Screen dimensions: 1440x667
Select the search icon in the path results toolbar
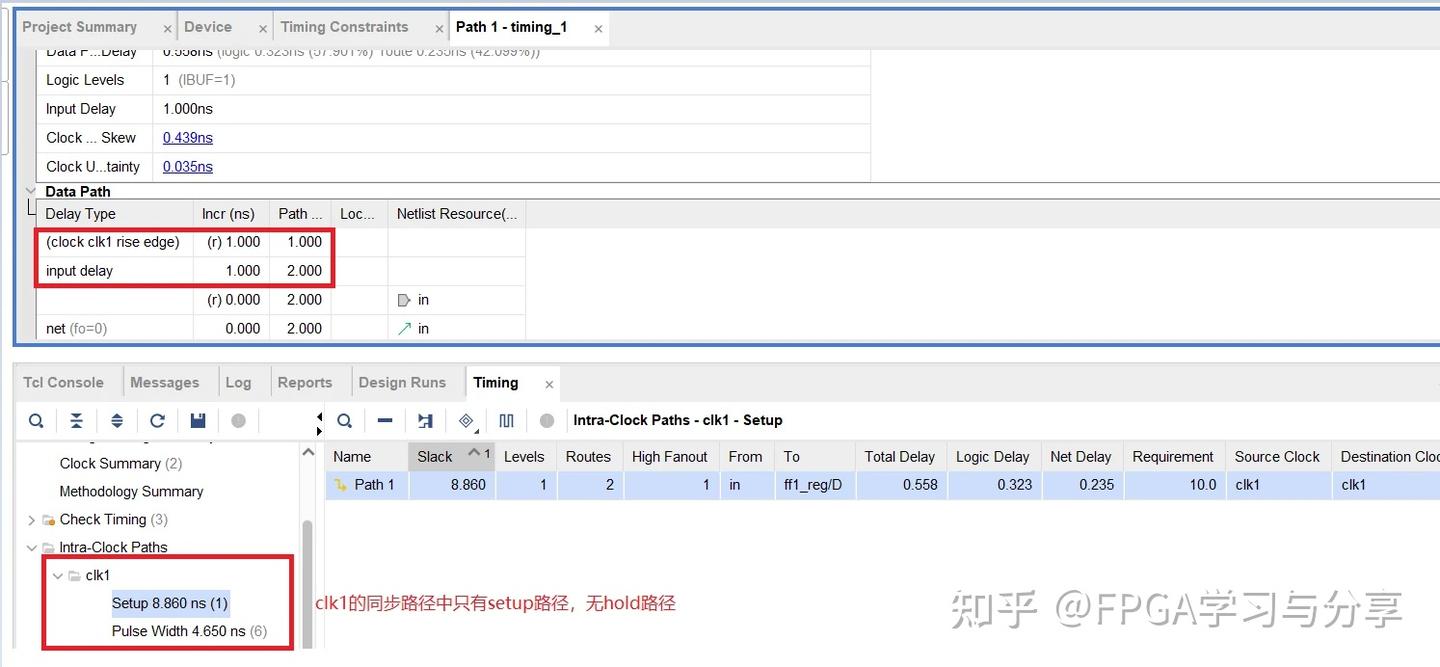click(344, 420)
